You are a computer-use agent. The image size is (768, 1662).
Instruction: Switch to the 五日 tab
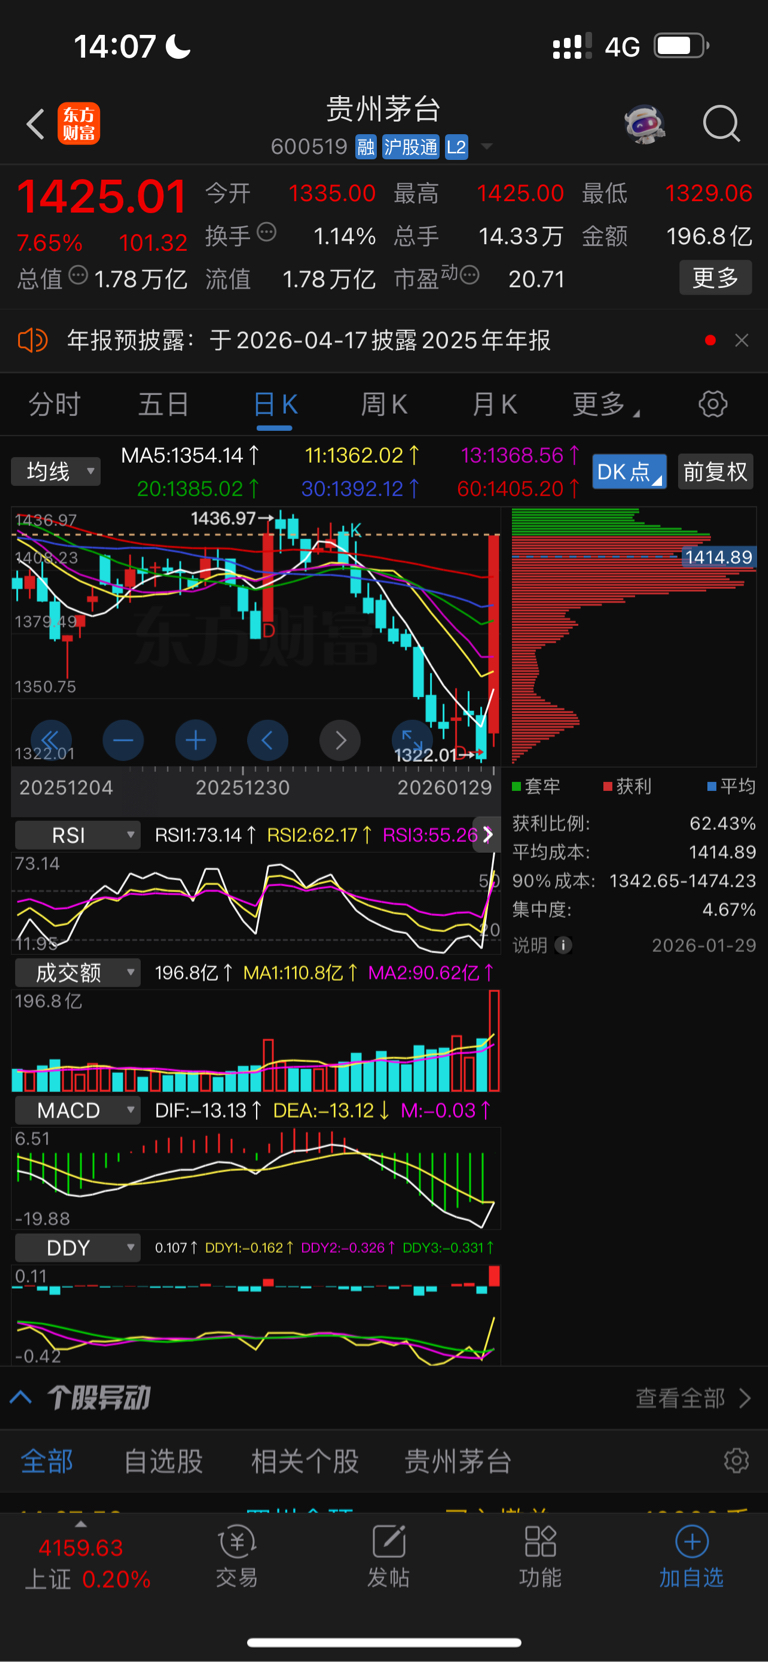click(163, 404)
